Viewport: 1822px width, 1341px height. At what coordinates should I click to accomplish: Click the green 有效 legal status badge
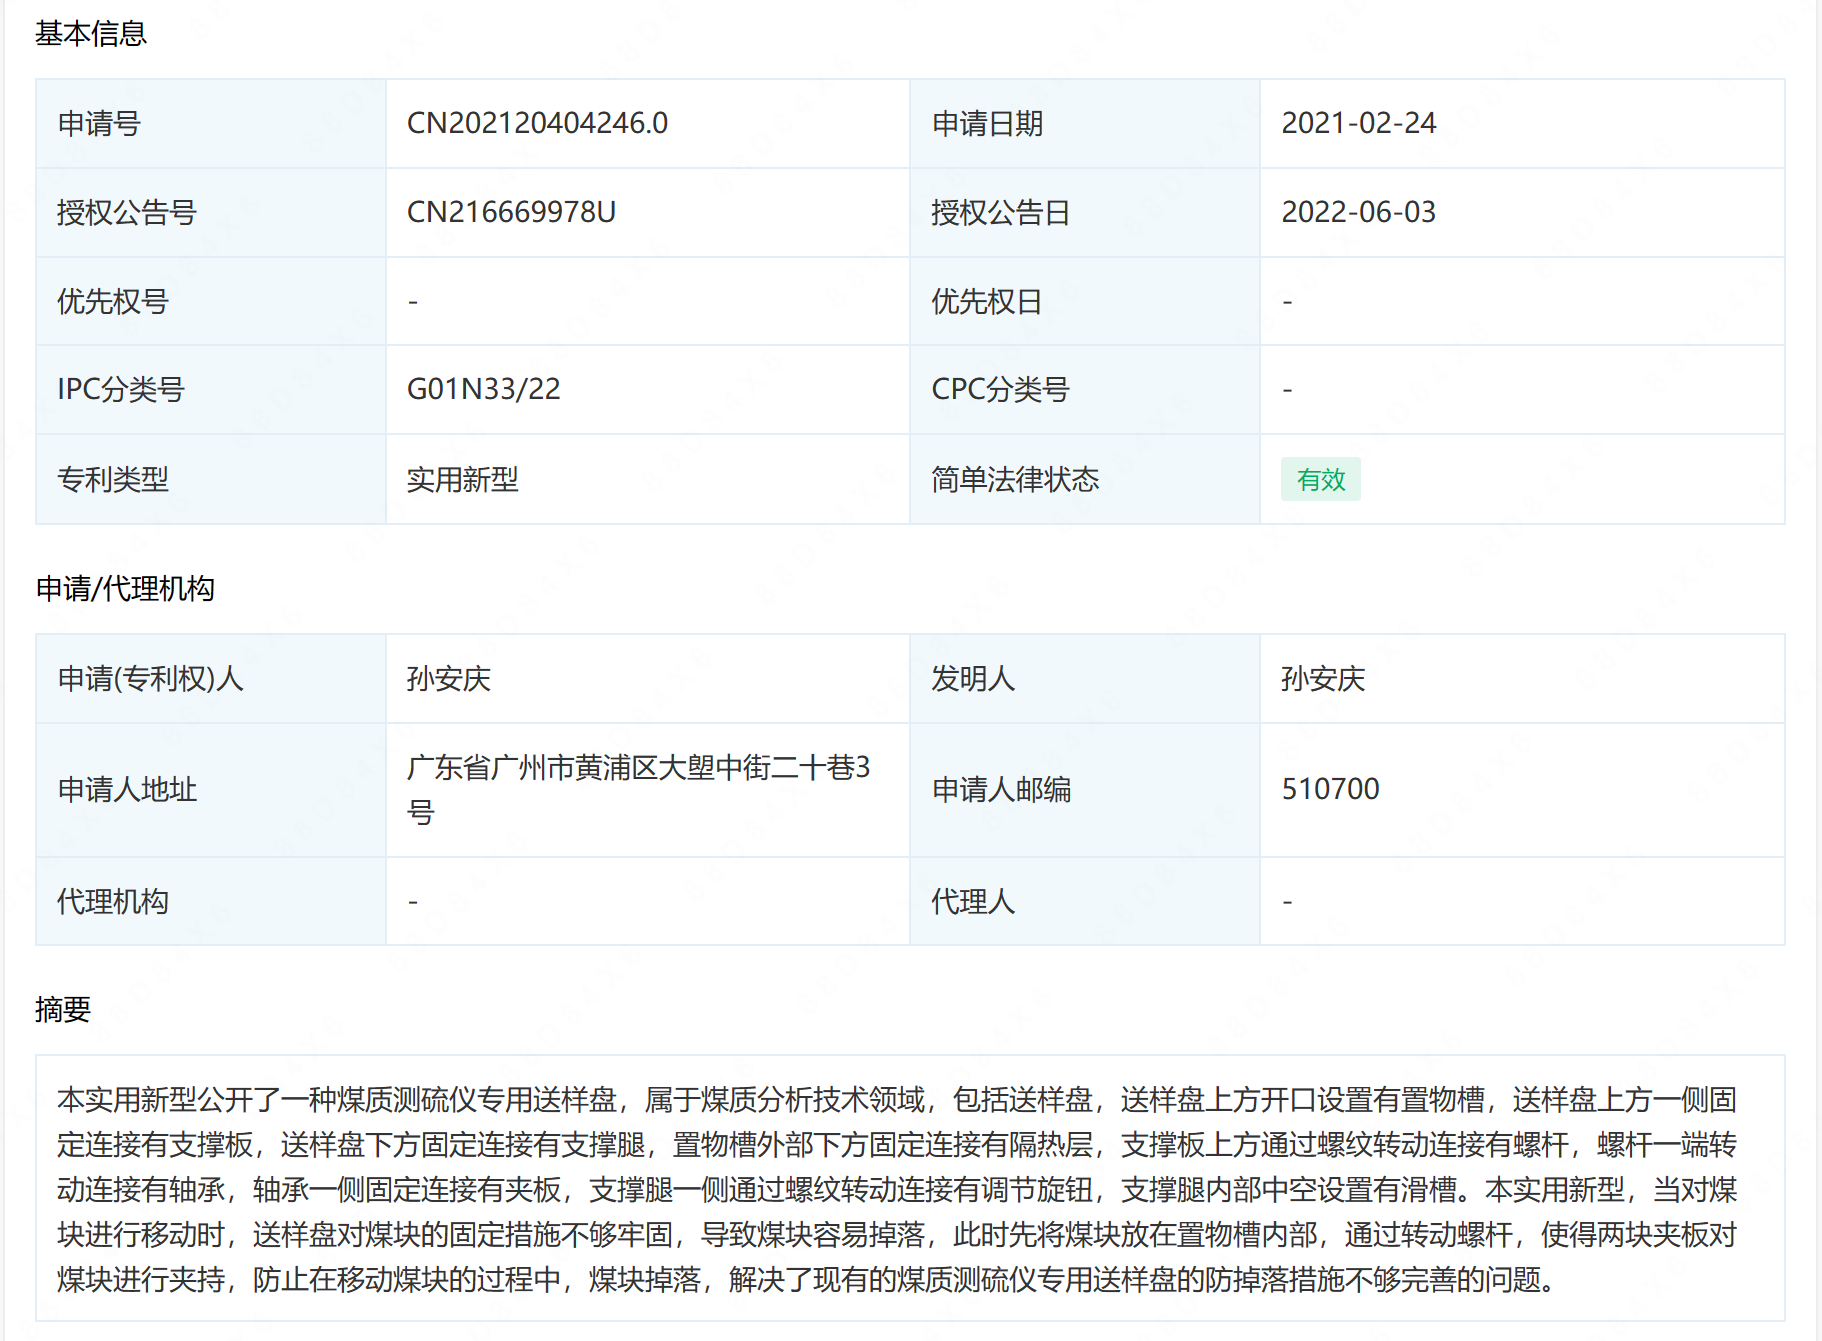point(1320,479)
